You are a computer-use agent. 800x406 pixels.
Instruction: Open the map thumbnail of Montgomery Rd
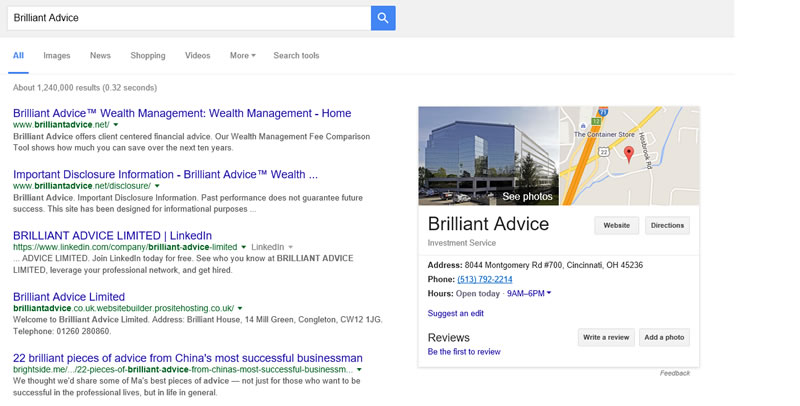[x=630, y=156]
